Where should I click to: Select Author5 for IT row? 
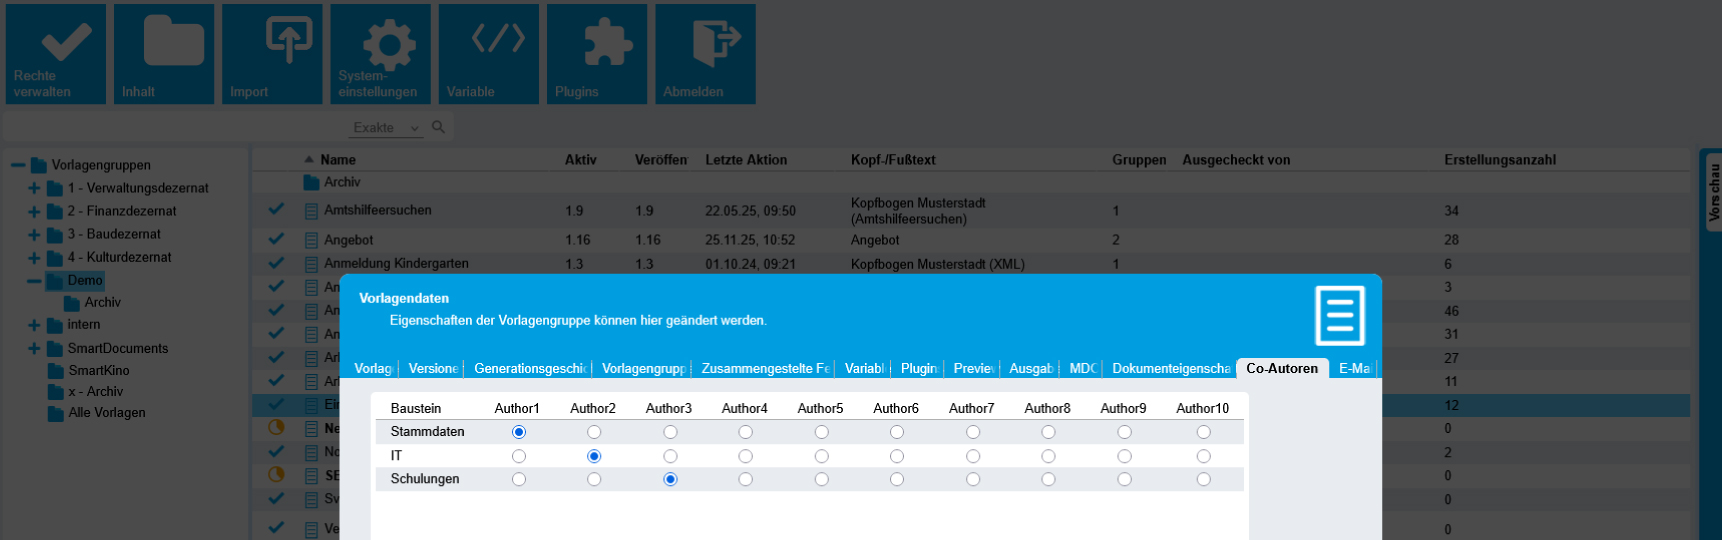tap(821, 456)
